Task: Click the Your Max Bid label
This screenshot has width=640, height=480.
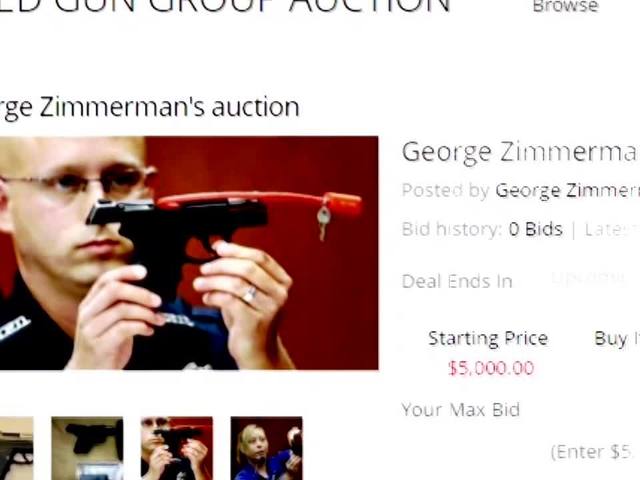Action: pyautogui.click(x=460, y=410)
